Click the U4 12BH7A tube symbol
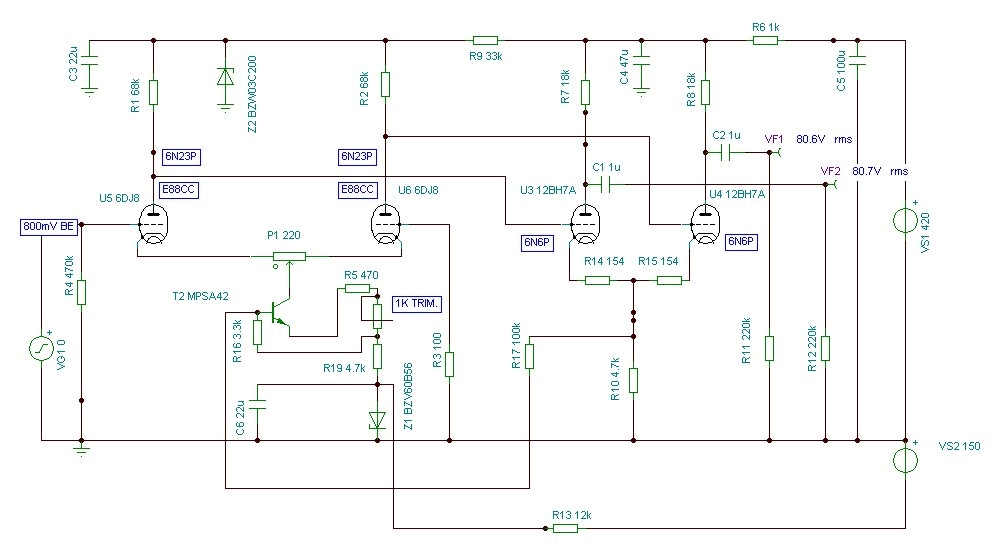Viewport: 1001px width, 553px height. pos(705,225)
